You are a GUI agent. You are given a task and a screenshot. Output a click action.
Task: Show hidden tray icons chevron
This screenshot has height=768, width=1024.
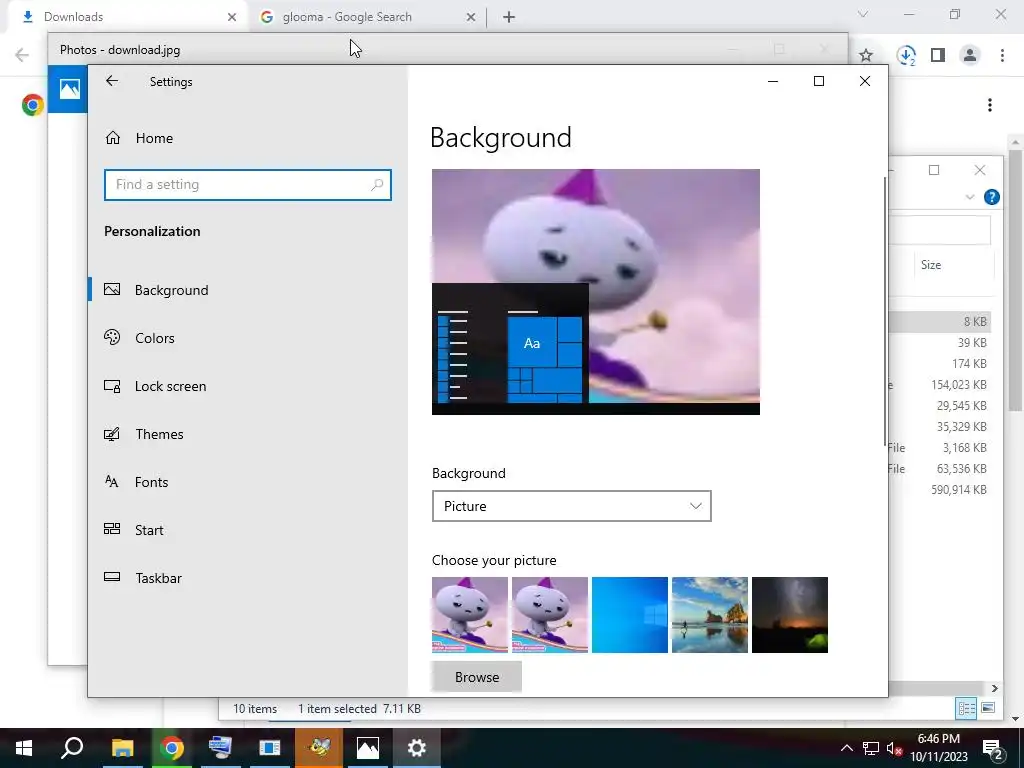(x=846, y=748)
